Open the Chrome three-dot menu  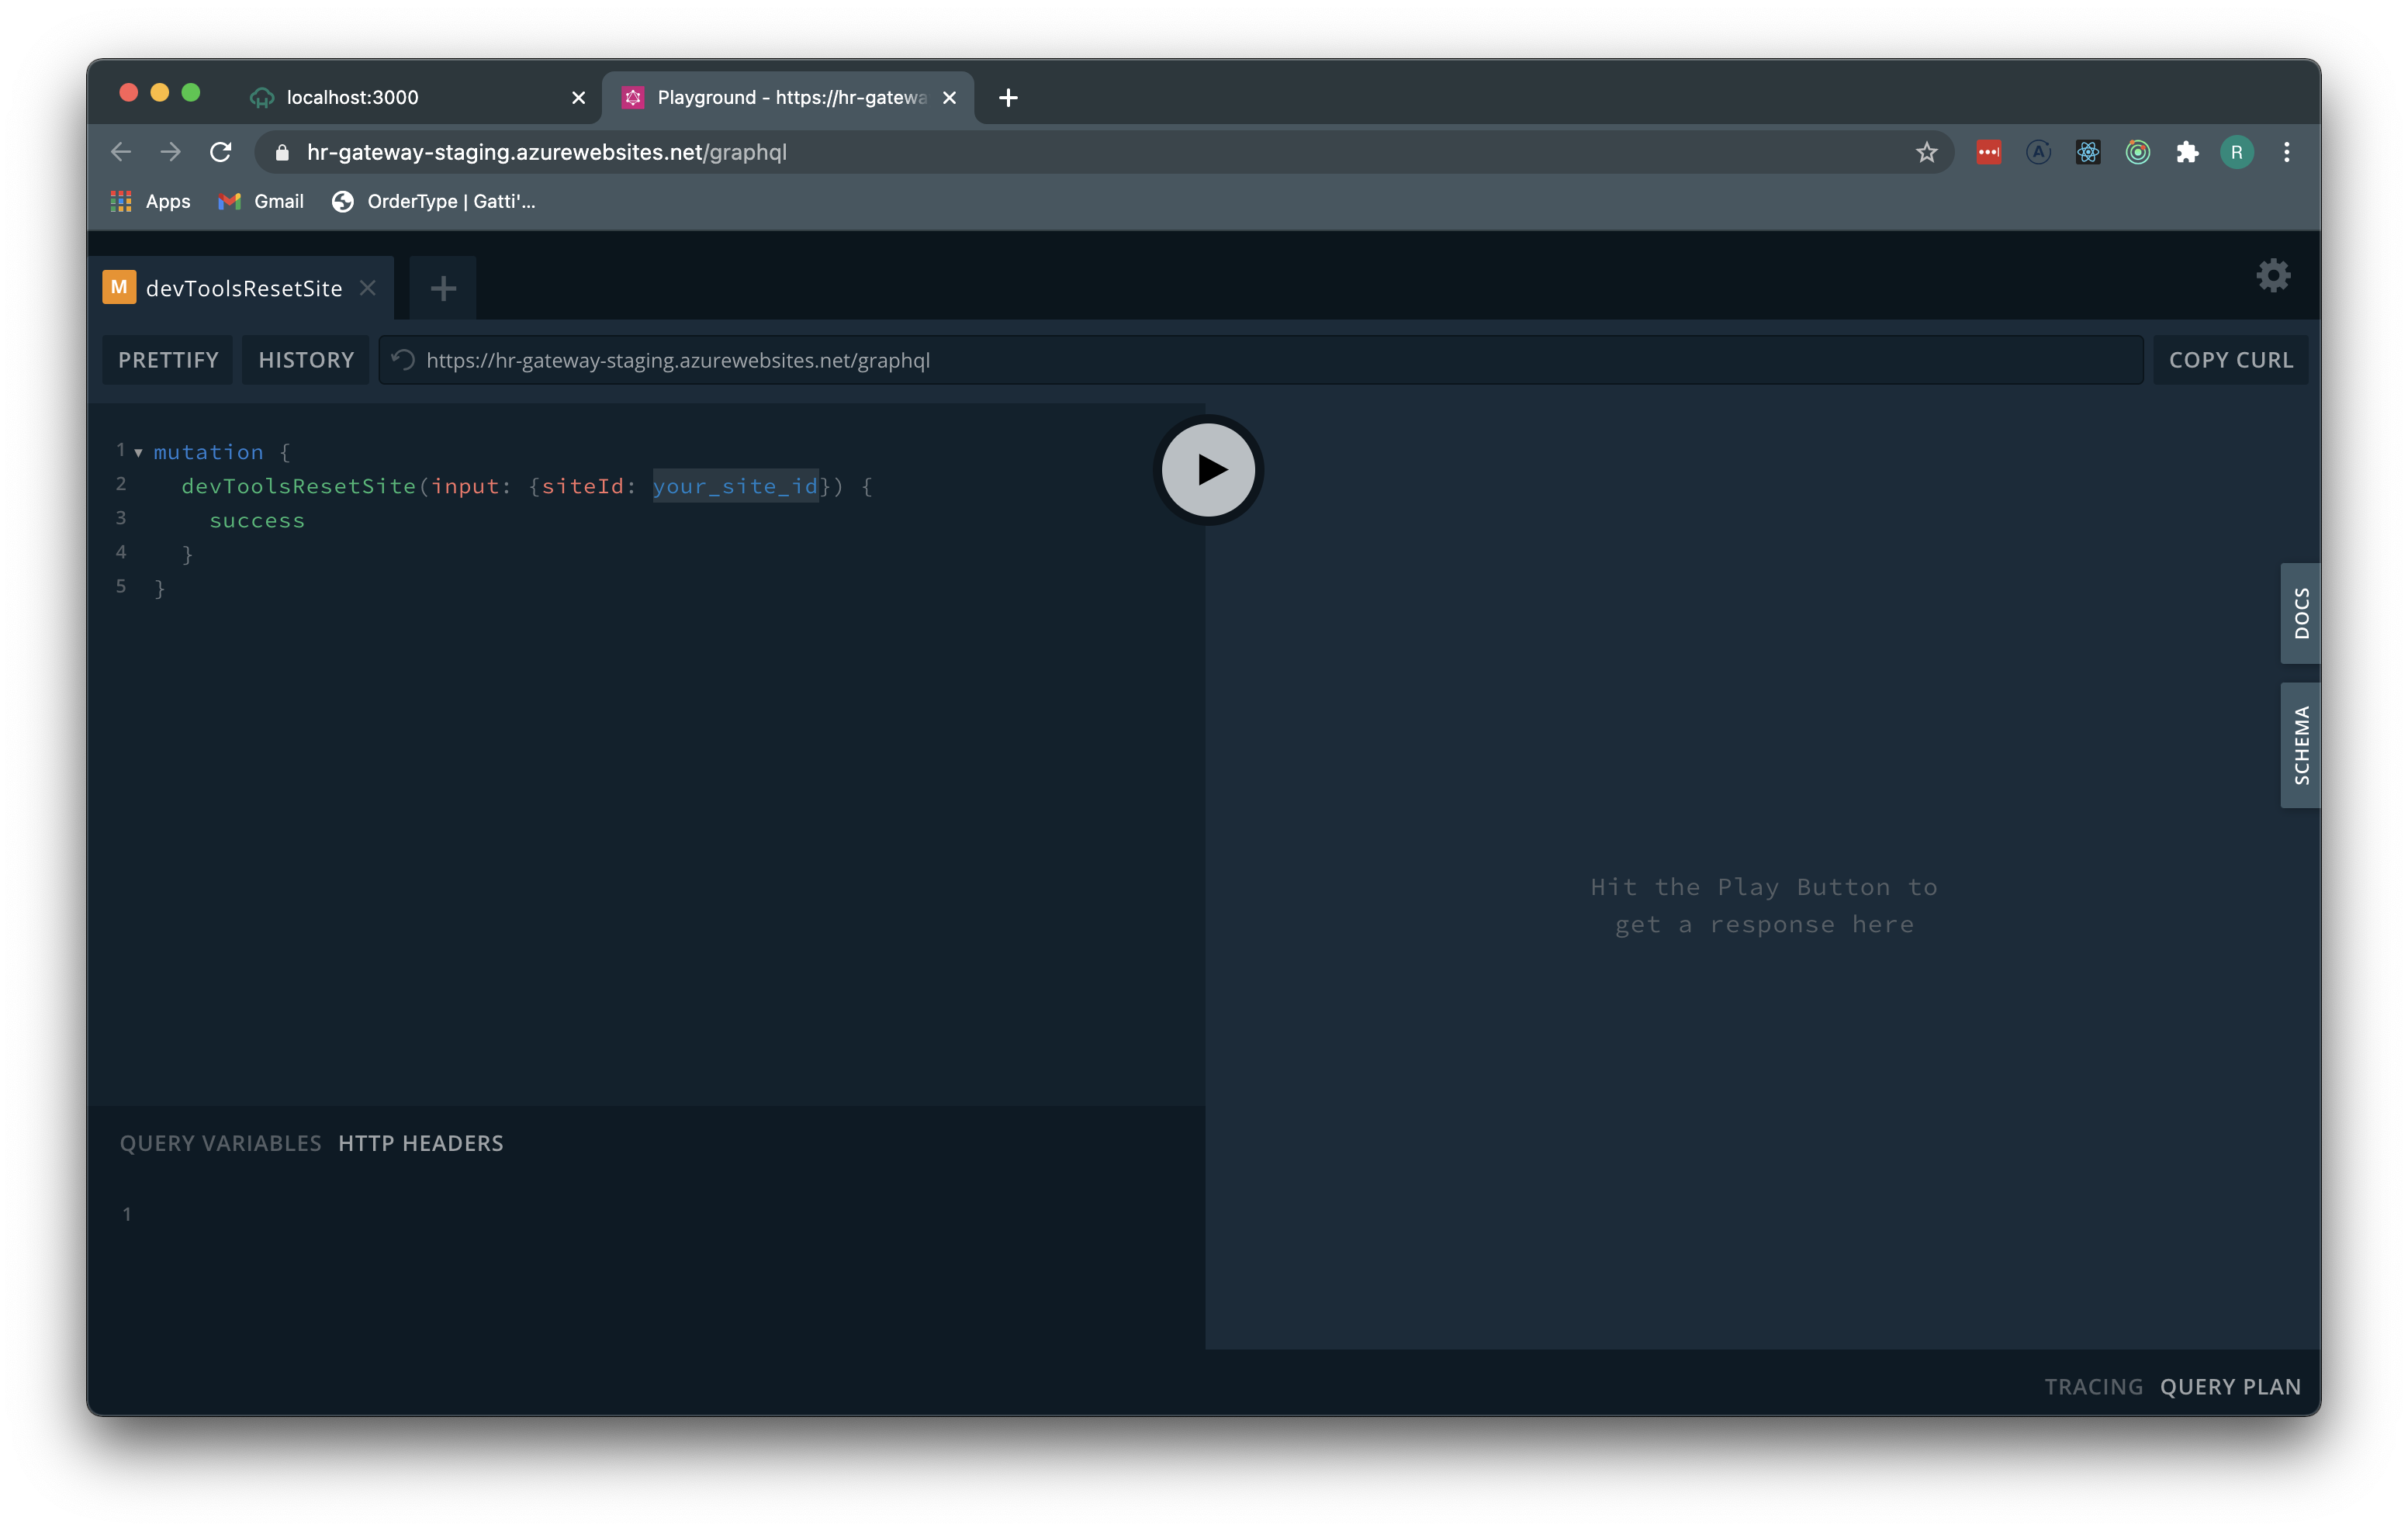click(x=2286, y=152)
